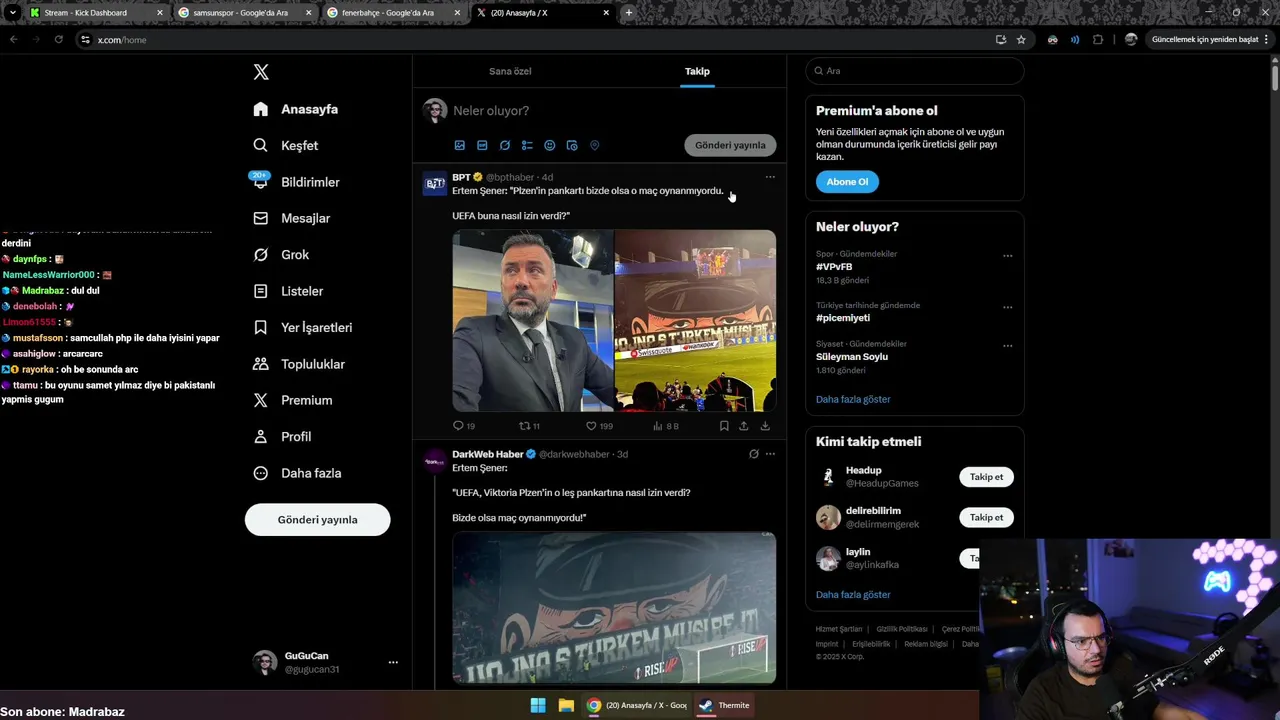Add media image to post
Screen dimensions: 1280x720
pyautogui.click(x=460, y=145)
